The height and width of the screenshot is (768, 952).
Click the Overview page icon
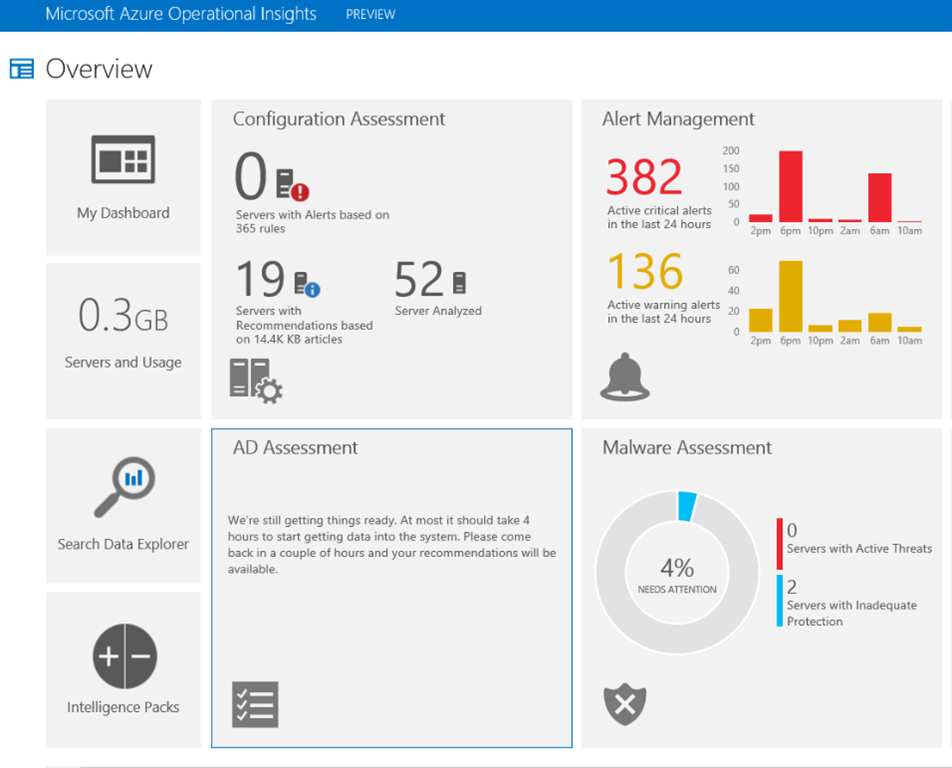pos(21,69)
